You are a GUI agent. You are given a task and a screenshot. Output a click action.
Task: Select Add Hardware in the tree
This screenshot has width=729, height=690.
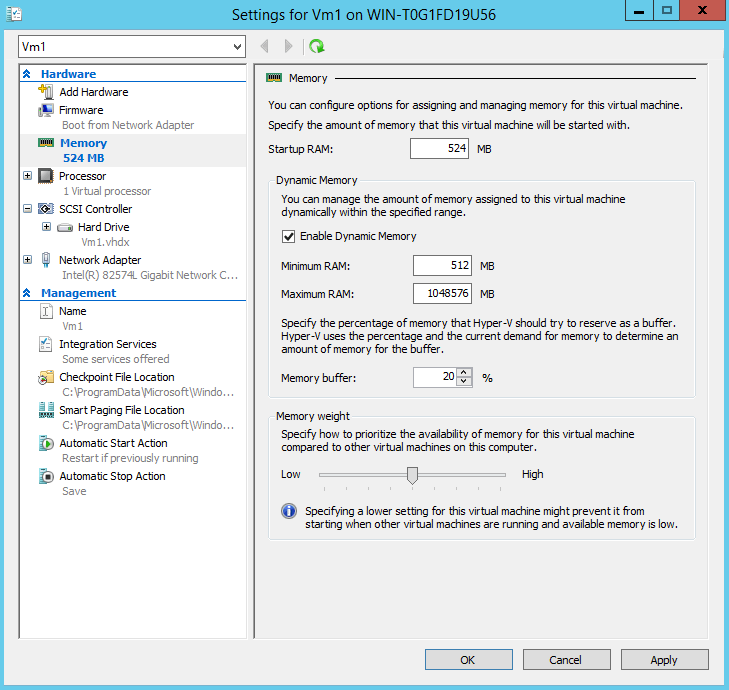click(x=93, y=92)
